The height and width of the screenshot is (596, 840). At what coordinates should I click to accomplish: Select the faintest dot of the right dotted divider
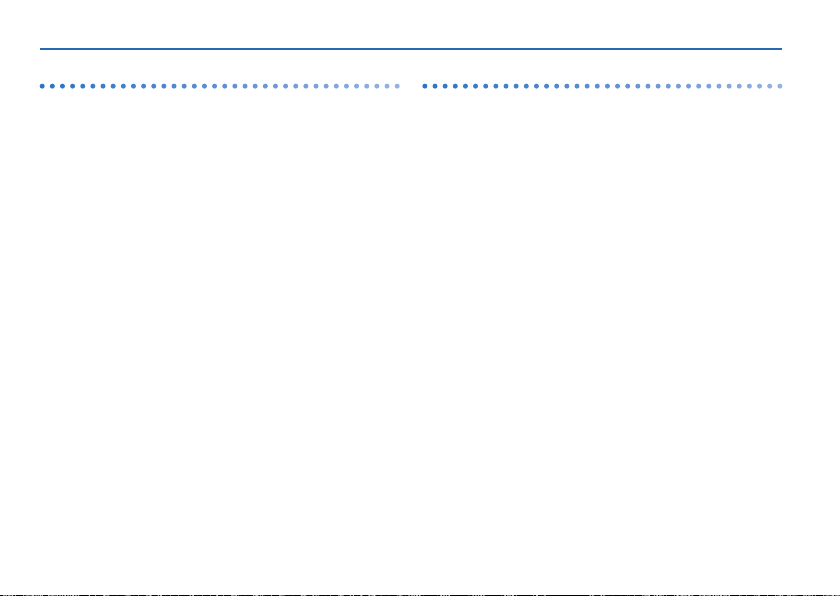click(x=780, y=86)
